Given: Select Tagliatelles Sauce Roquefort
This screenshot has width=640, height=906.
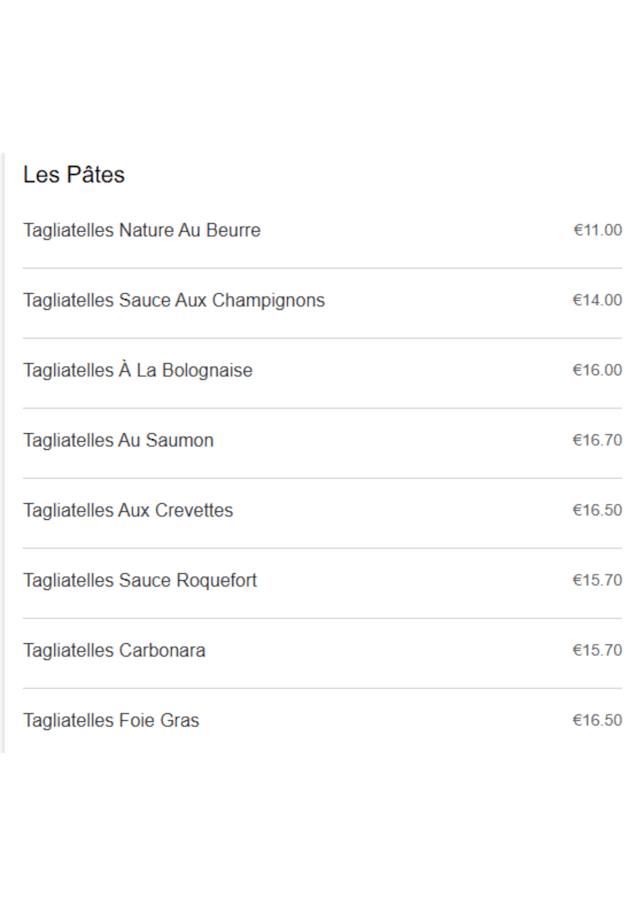Looking at the screenshot, I should point(140,580).
